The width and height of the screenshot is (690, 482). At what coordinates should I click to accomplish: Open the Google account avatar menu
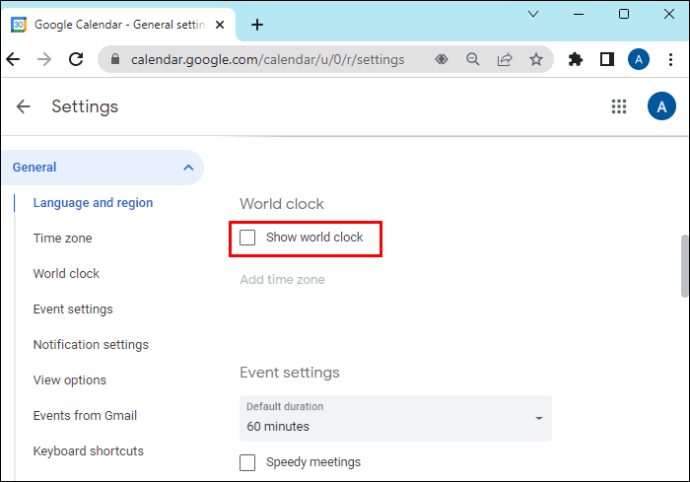(661, 106)
